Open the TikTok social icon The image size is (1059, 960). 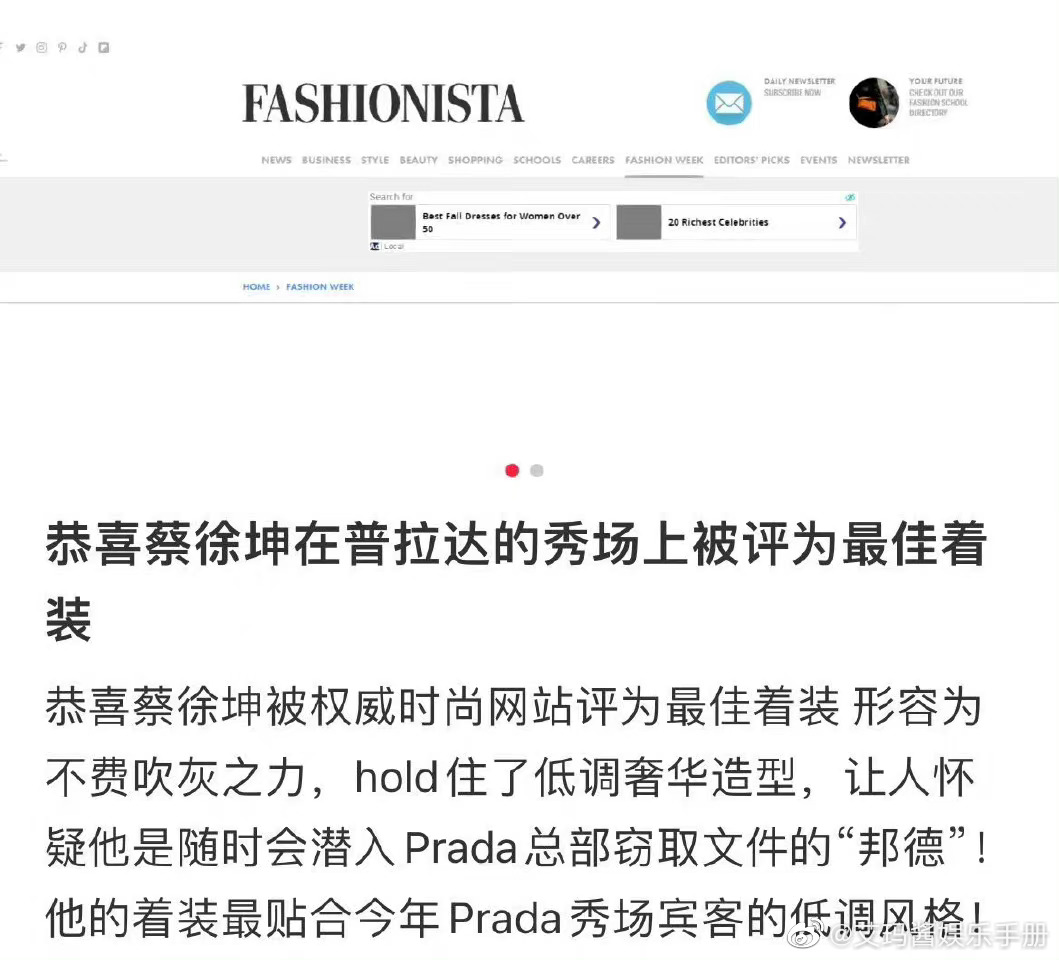click(x=82, y=47)
